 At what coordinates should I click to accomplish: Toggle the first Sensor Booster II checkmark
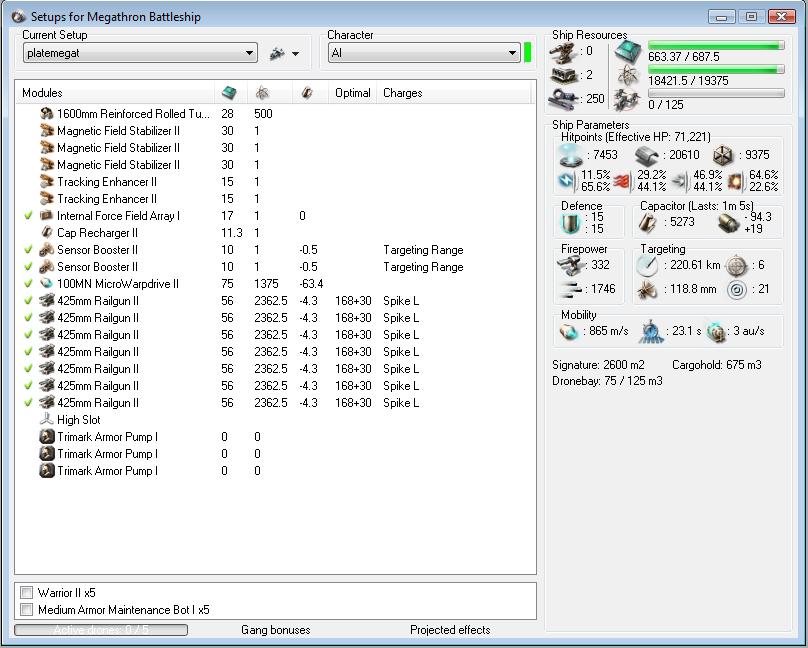tap(28, 249)
